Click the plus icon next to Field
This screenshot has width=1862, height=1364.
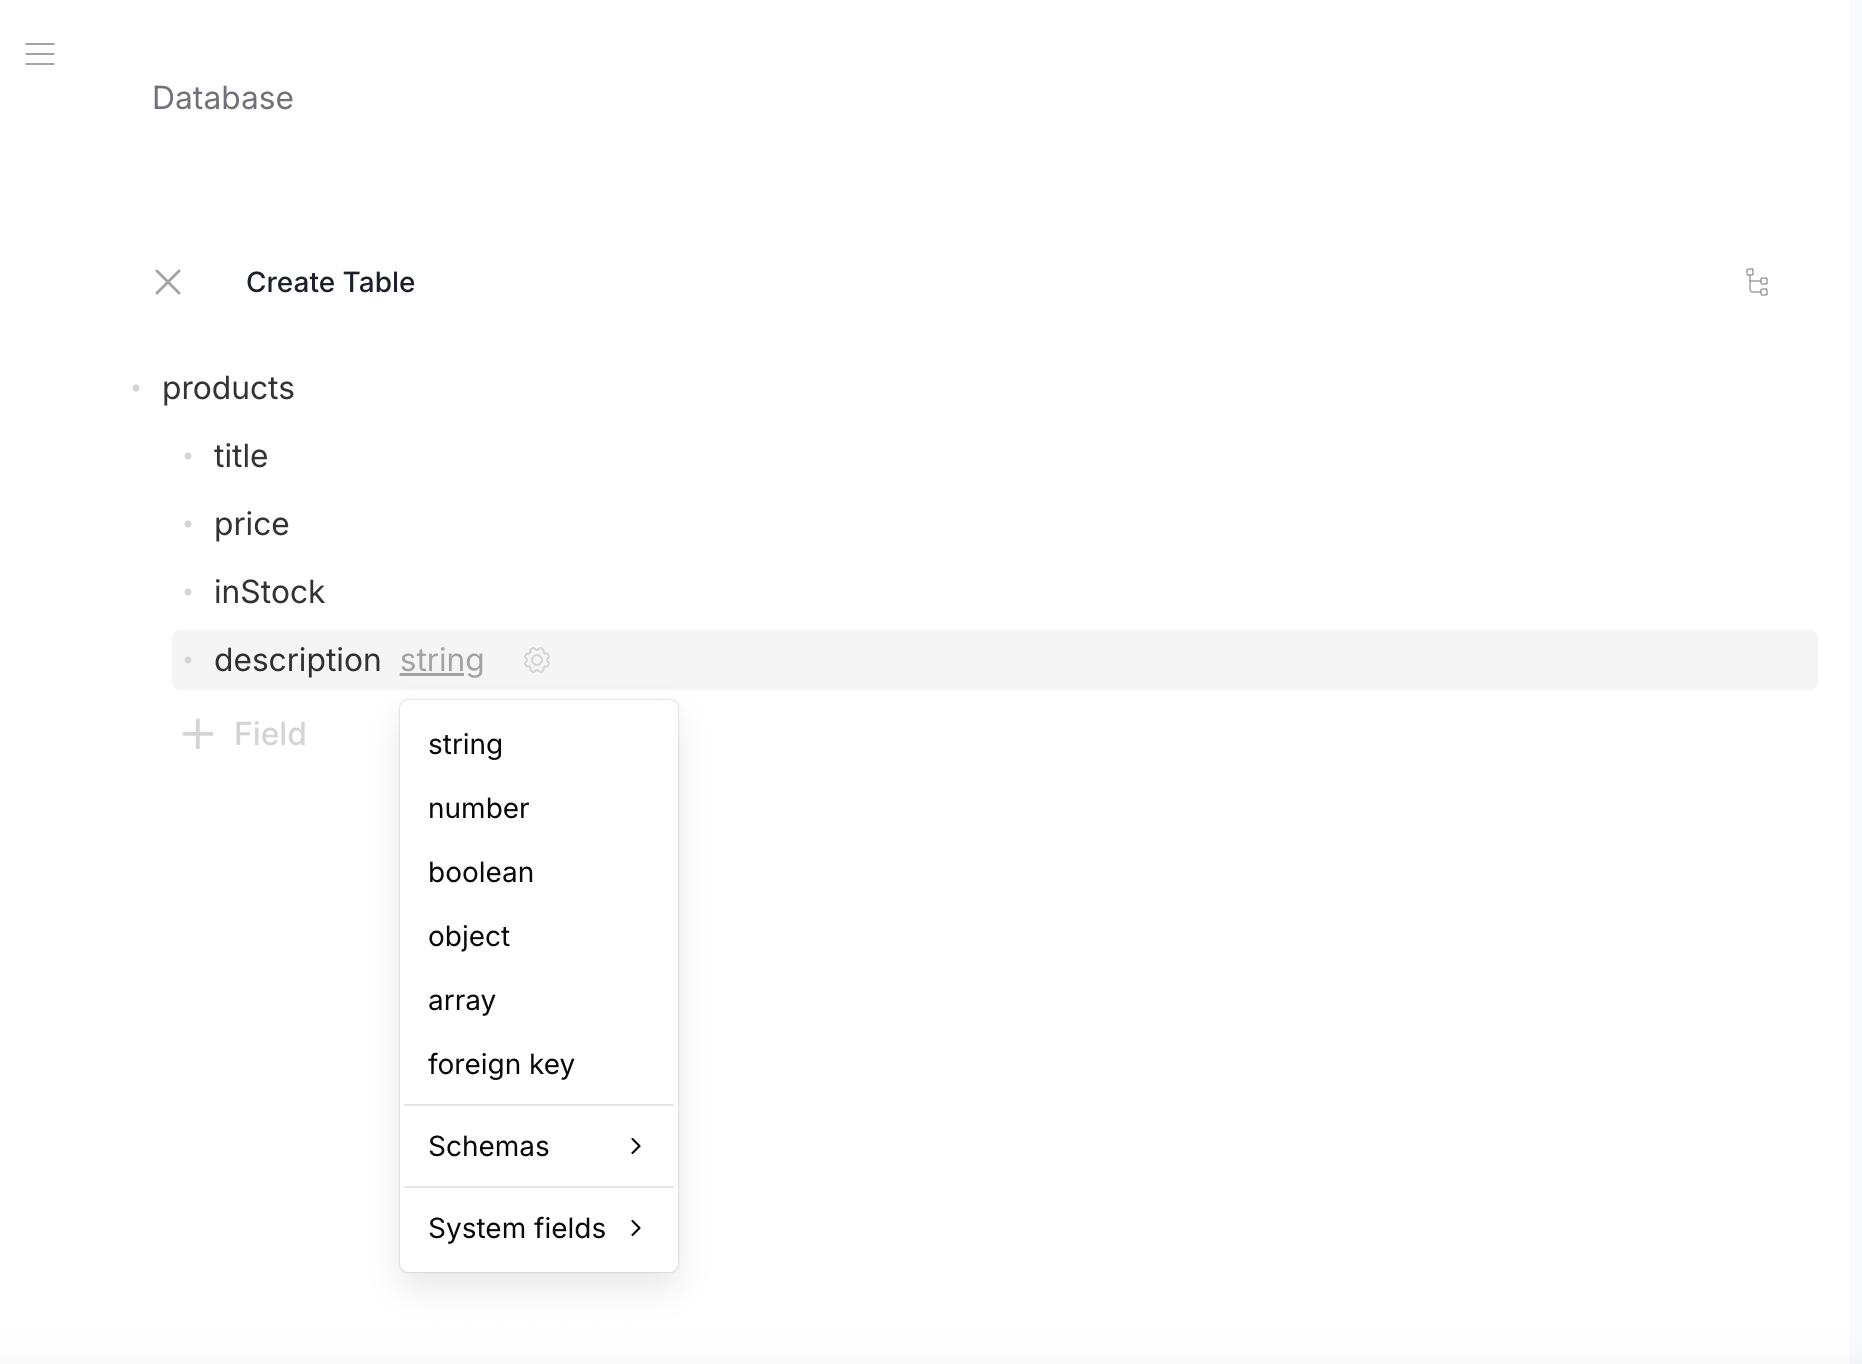click(197, 734)
